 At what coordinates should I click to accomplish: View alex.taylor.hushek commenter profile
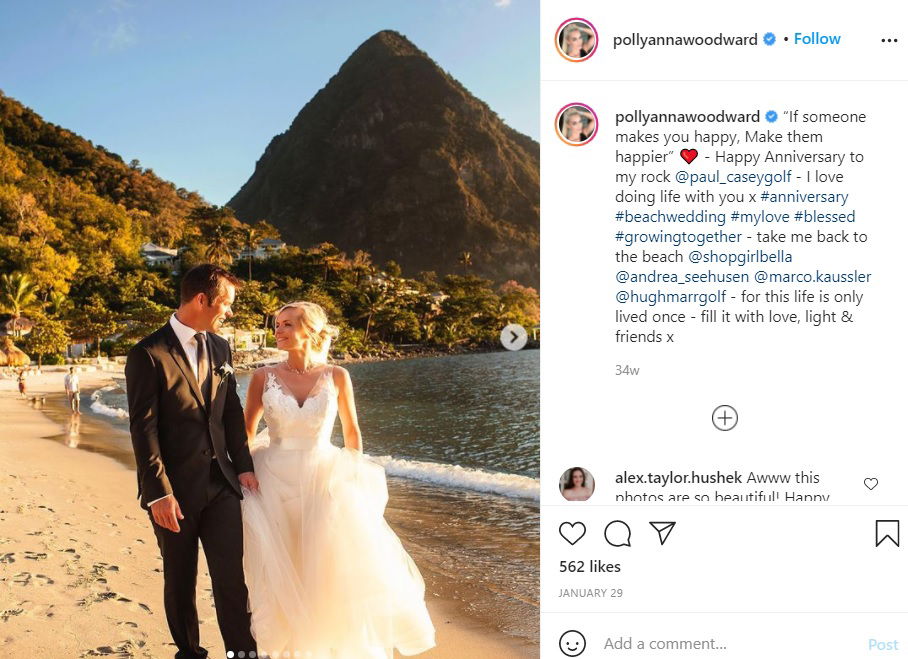[577, 484]
